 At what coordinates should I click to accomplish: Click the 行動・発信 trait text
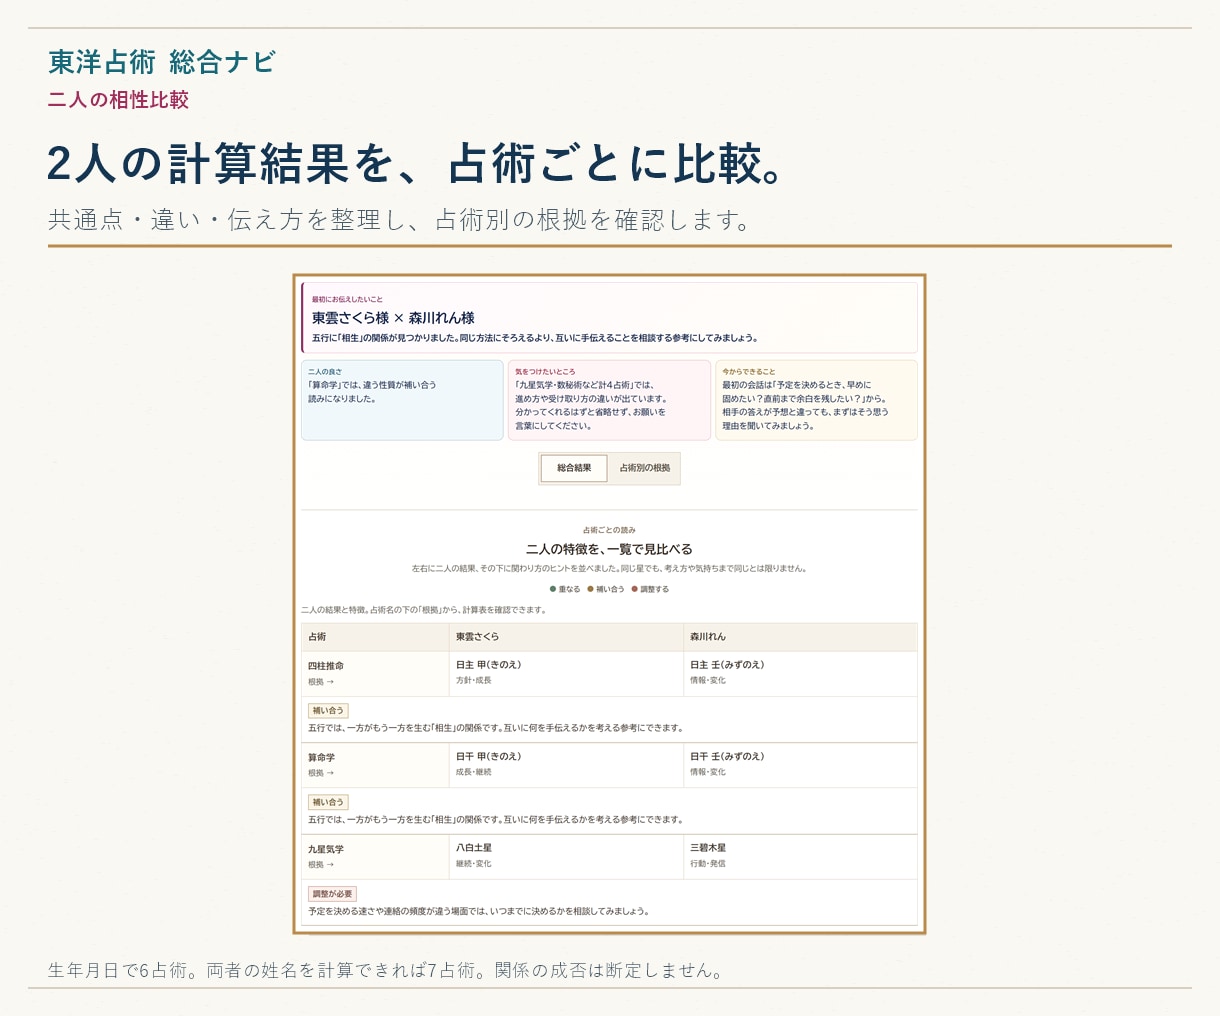[708, 864]
